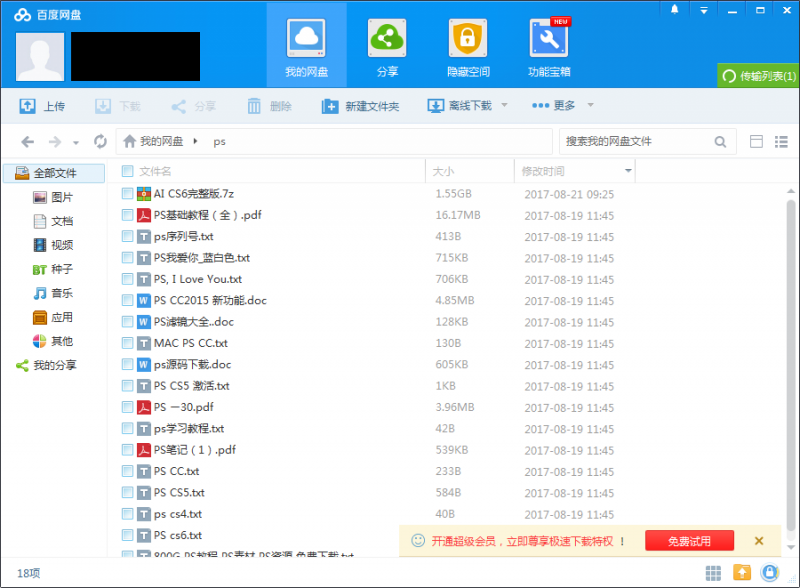
Task: Click the 上传 upload button
Action: coord(42,106)
